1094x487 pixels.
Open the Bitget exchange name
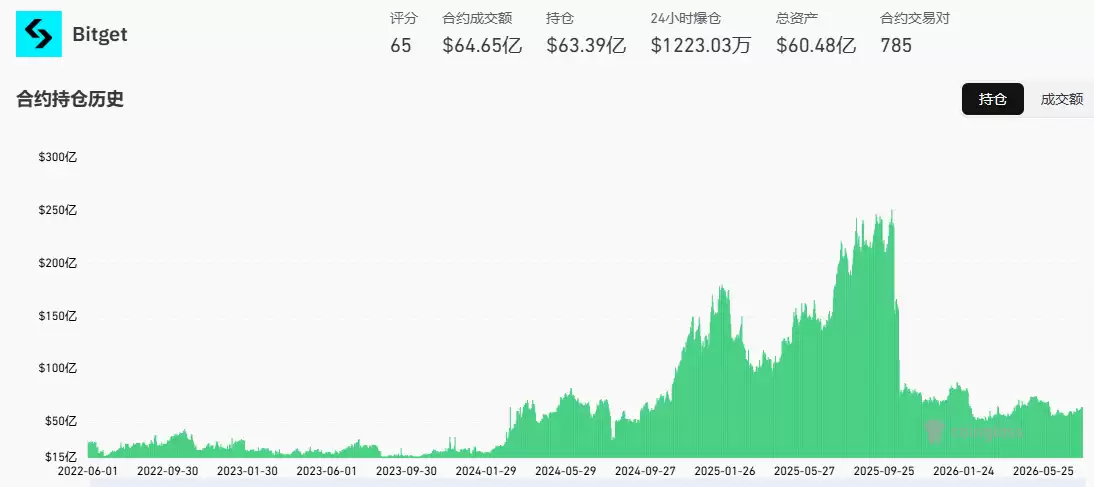(100, 34)
